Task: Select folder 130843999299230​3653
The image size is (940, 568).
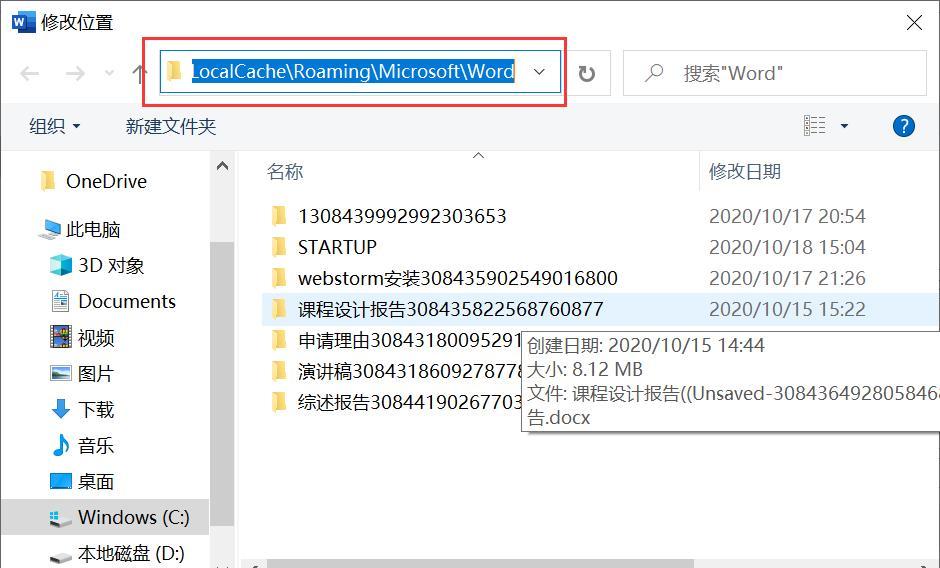Action: (402, 216)
